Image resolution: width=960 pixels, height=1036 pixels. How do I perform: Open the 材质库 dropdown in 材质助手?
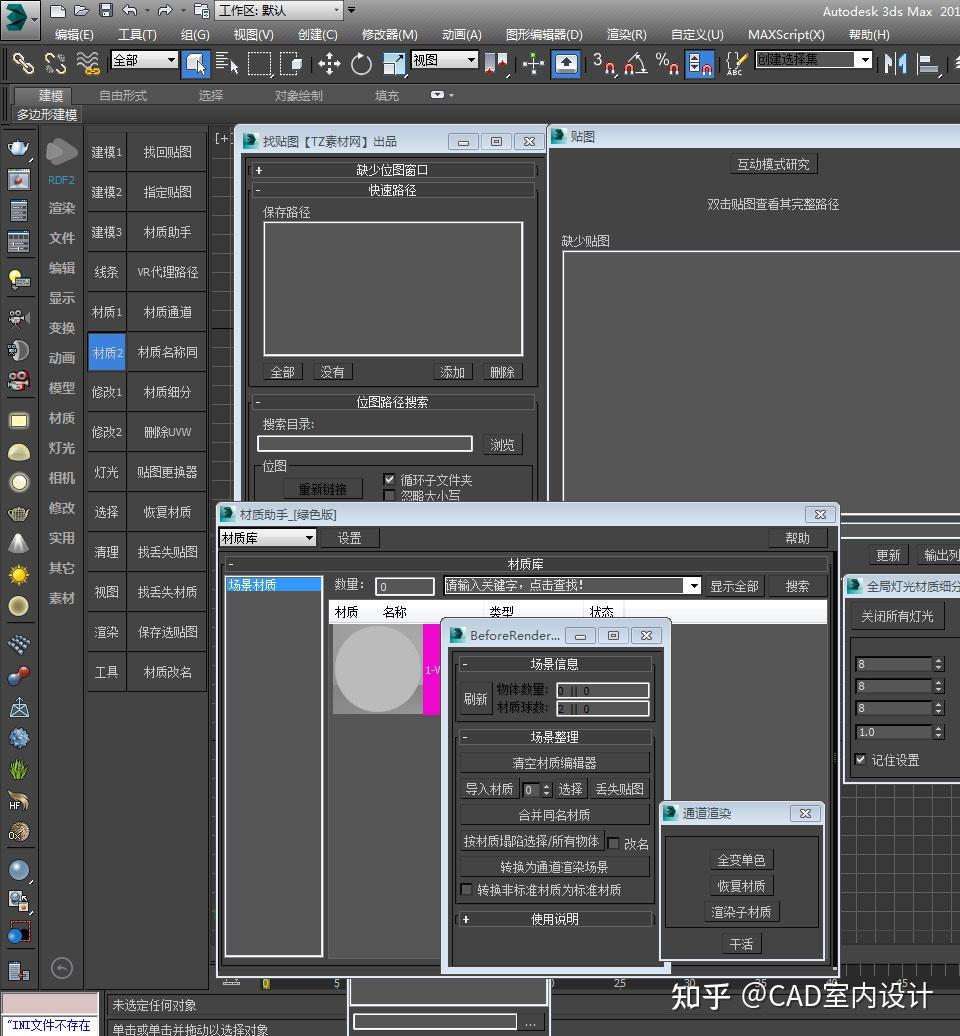click(x=268, y=538)
